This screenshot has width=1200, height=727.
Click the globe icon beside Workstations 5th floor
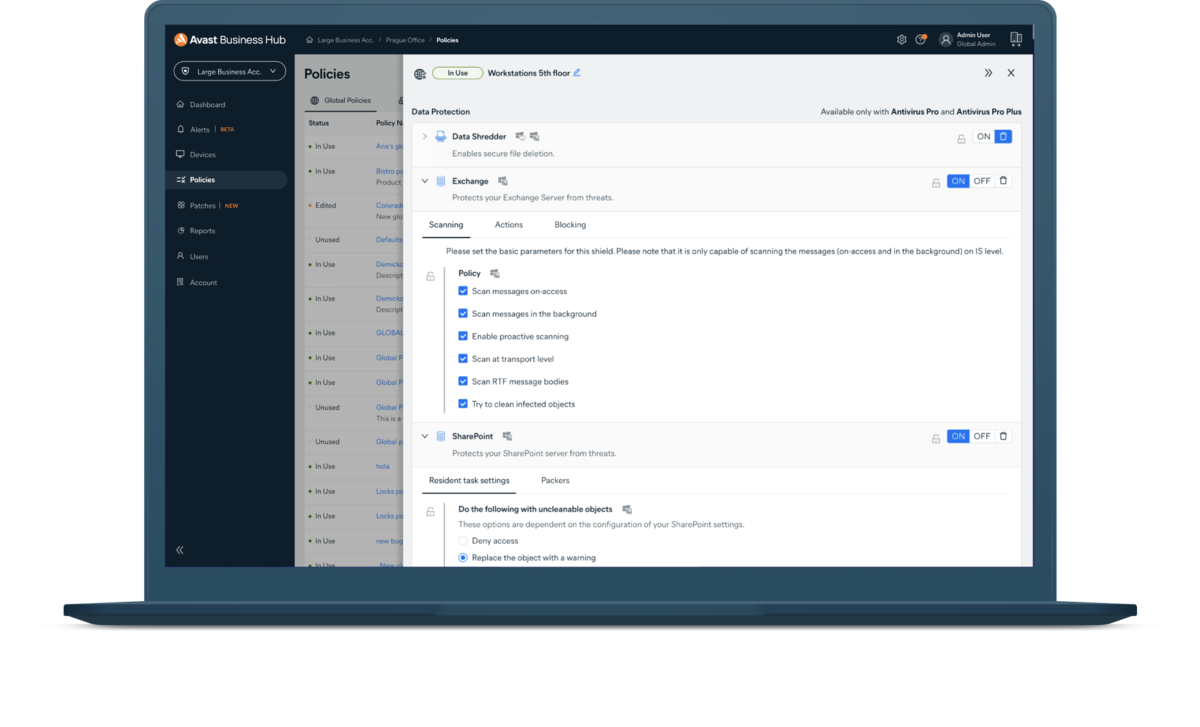pyautogui.click(x=422, y=72)
